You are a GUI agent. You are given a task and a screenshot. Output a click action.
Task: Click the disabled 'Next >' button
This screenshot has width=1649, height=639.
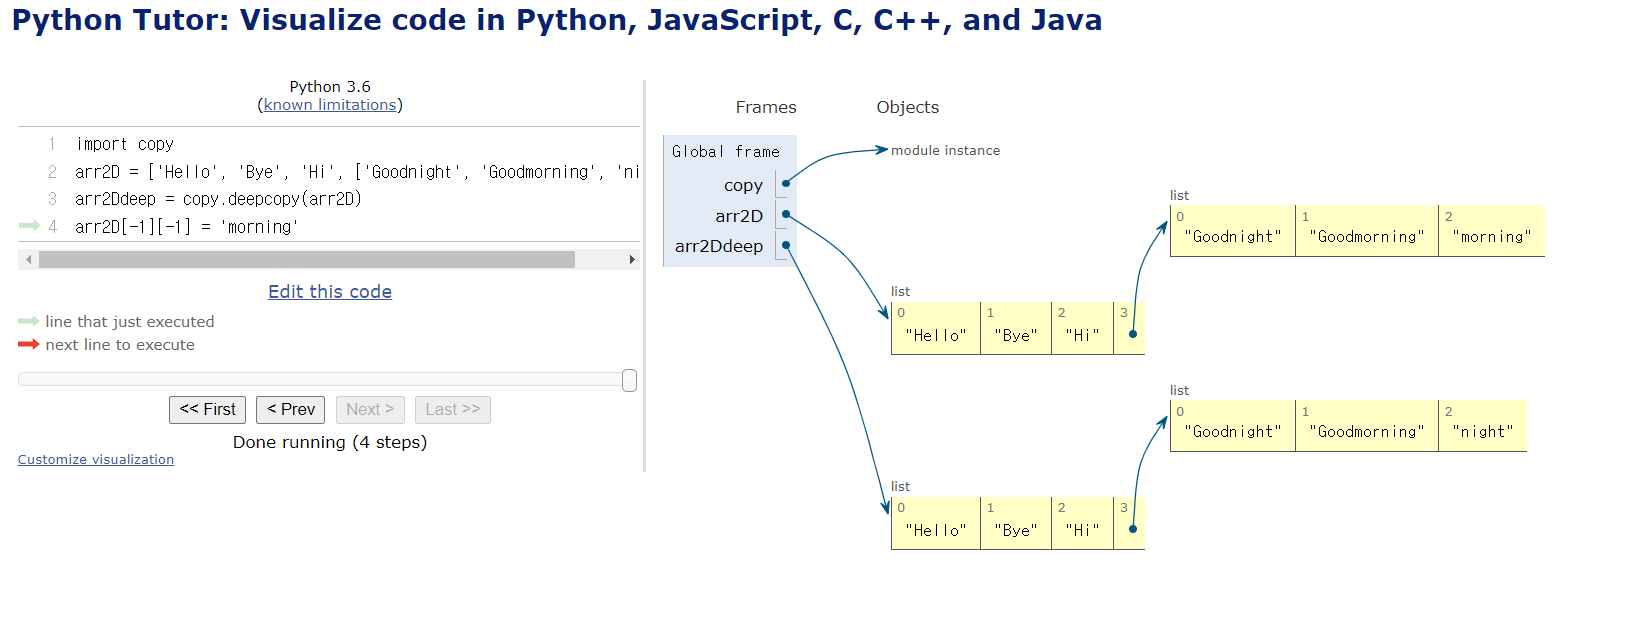pos(370,410)
